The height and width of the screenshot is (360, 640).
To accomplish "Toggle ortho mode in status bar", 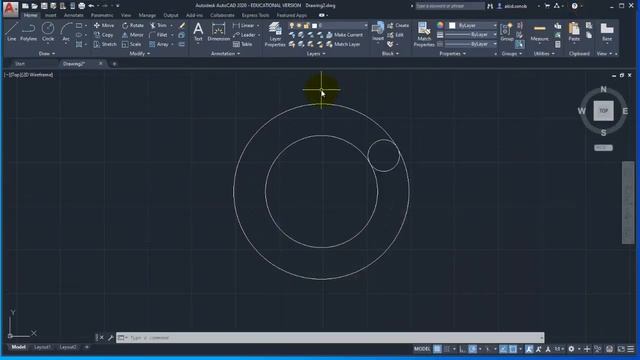I will (462, 349).
